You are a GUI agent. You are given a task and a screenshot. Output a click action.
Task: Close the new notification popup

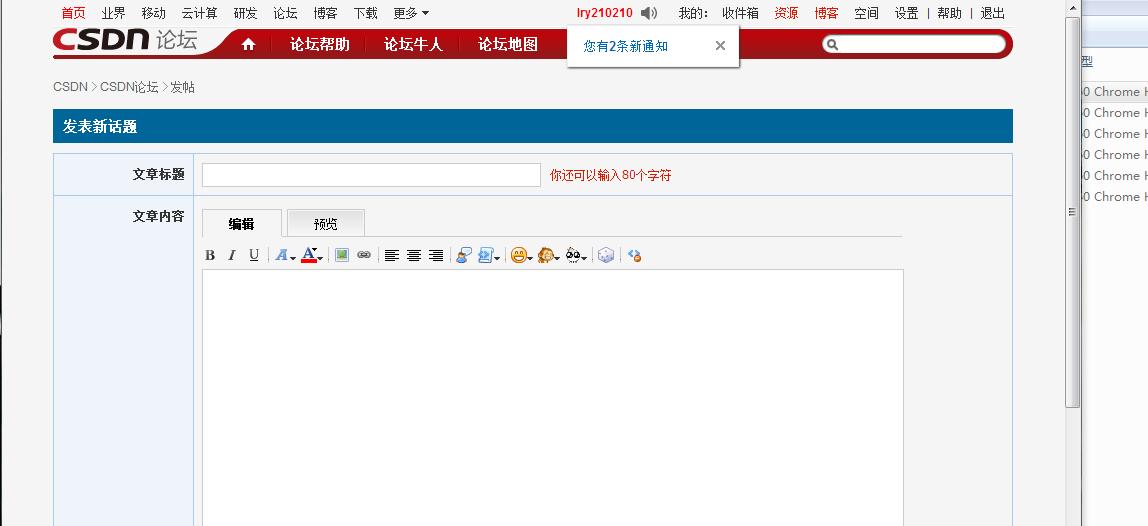click(x=720, y=46)
